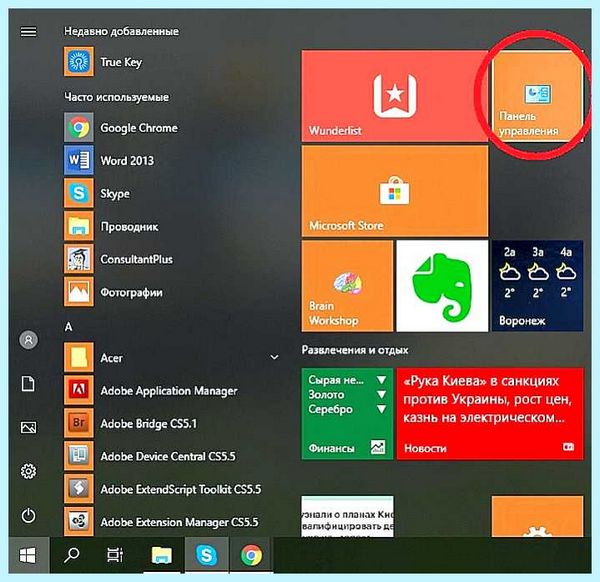Open the Воронеж weather tile
Image resolution: width=600 pixels, height=582 pixels.
coord(537,286)
